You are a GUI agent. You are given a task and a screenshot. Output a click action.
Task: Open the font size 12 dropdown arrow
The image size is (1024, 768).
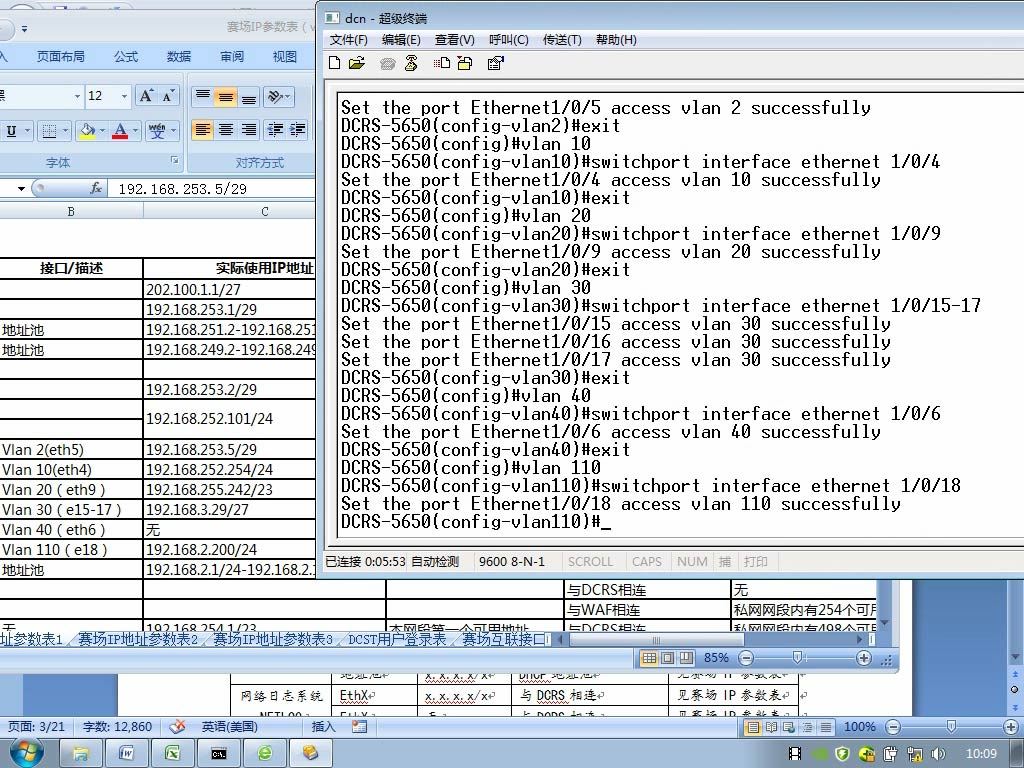coord(124,96)
